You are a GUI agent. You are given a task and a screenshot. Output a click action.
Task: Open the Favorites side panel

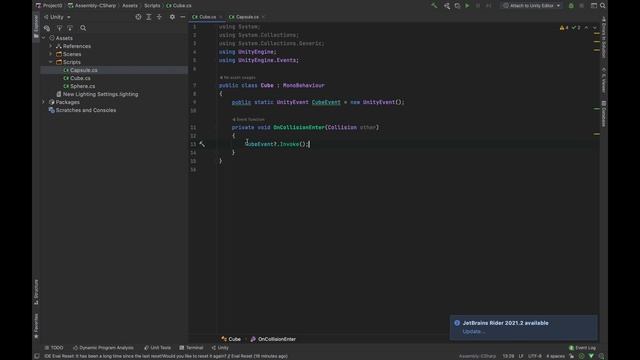[x=36, y=326]
